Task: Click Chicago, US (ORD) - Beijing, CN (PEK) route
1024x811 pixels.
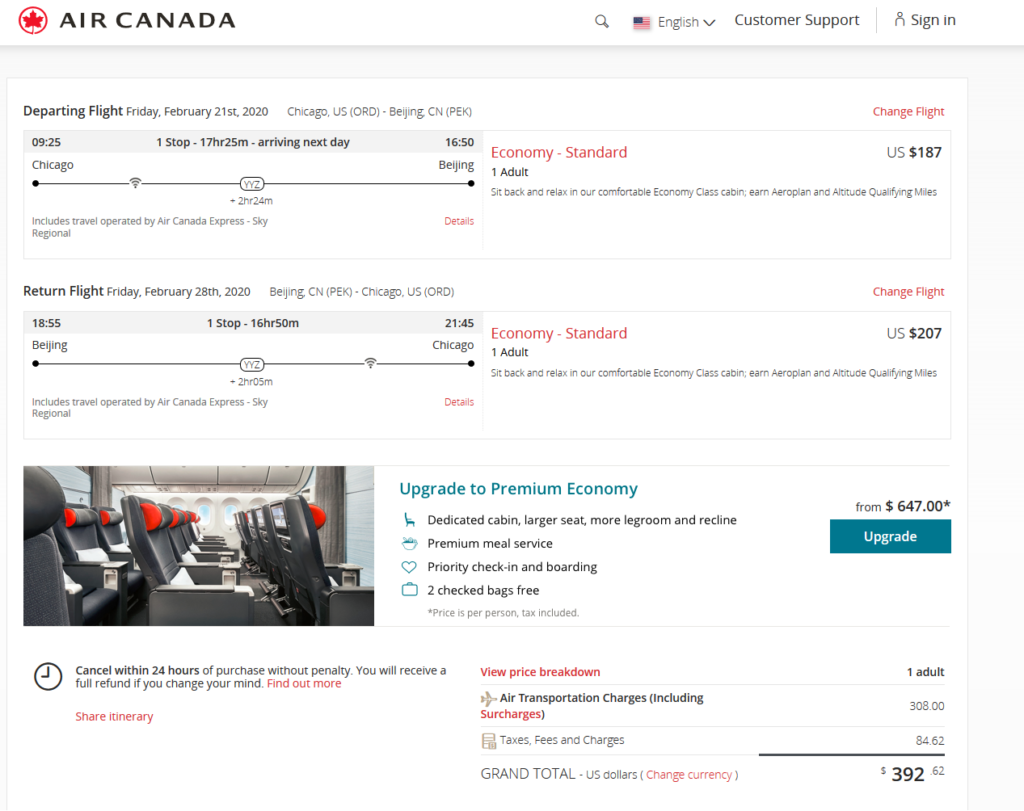Action: [x=379, y=112]
